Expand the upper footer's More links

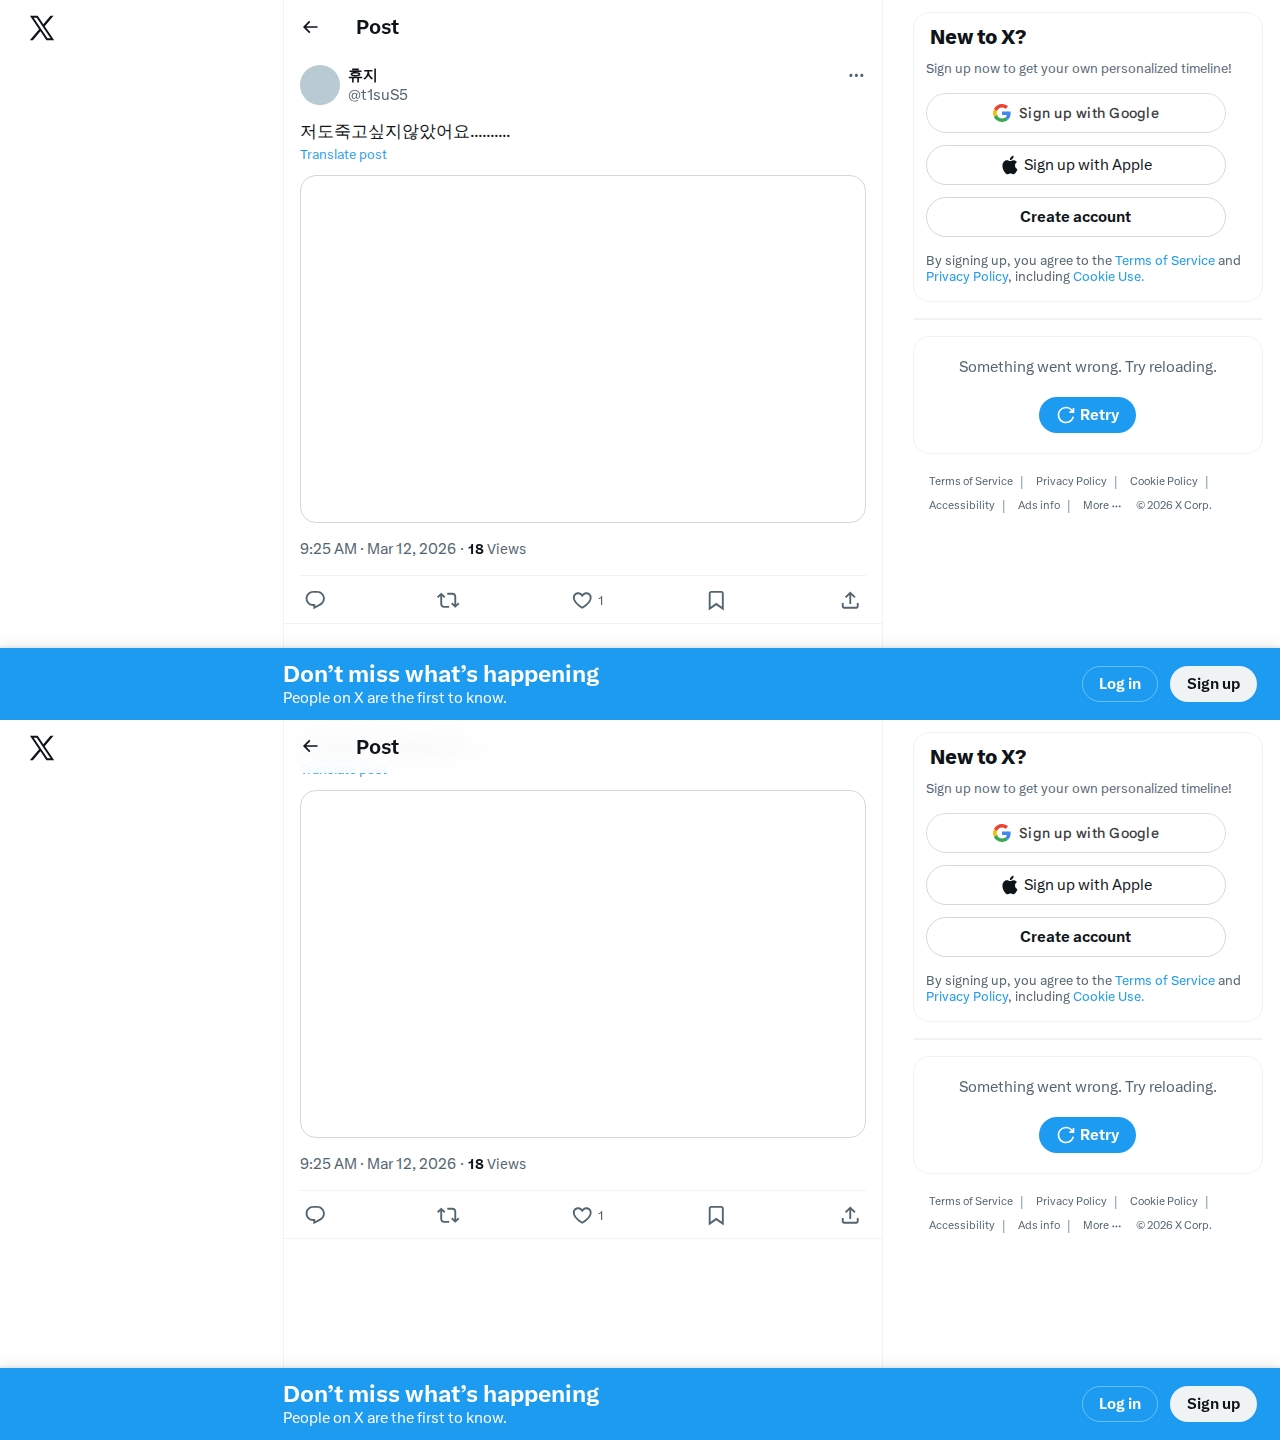pos(1102,505)
